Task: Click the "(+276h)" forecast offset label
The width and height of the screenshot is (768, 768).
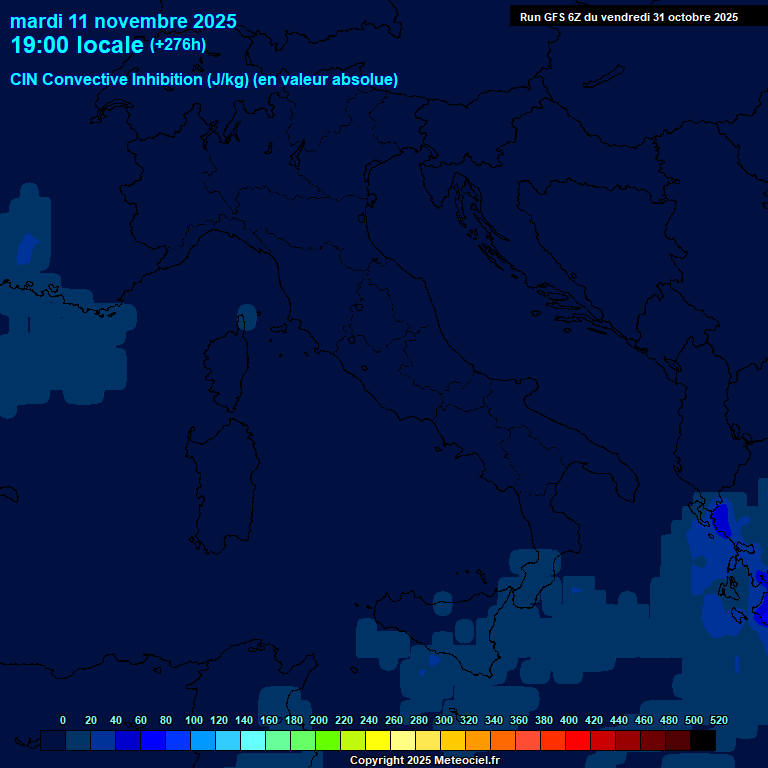Action: tap(177, 45)
